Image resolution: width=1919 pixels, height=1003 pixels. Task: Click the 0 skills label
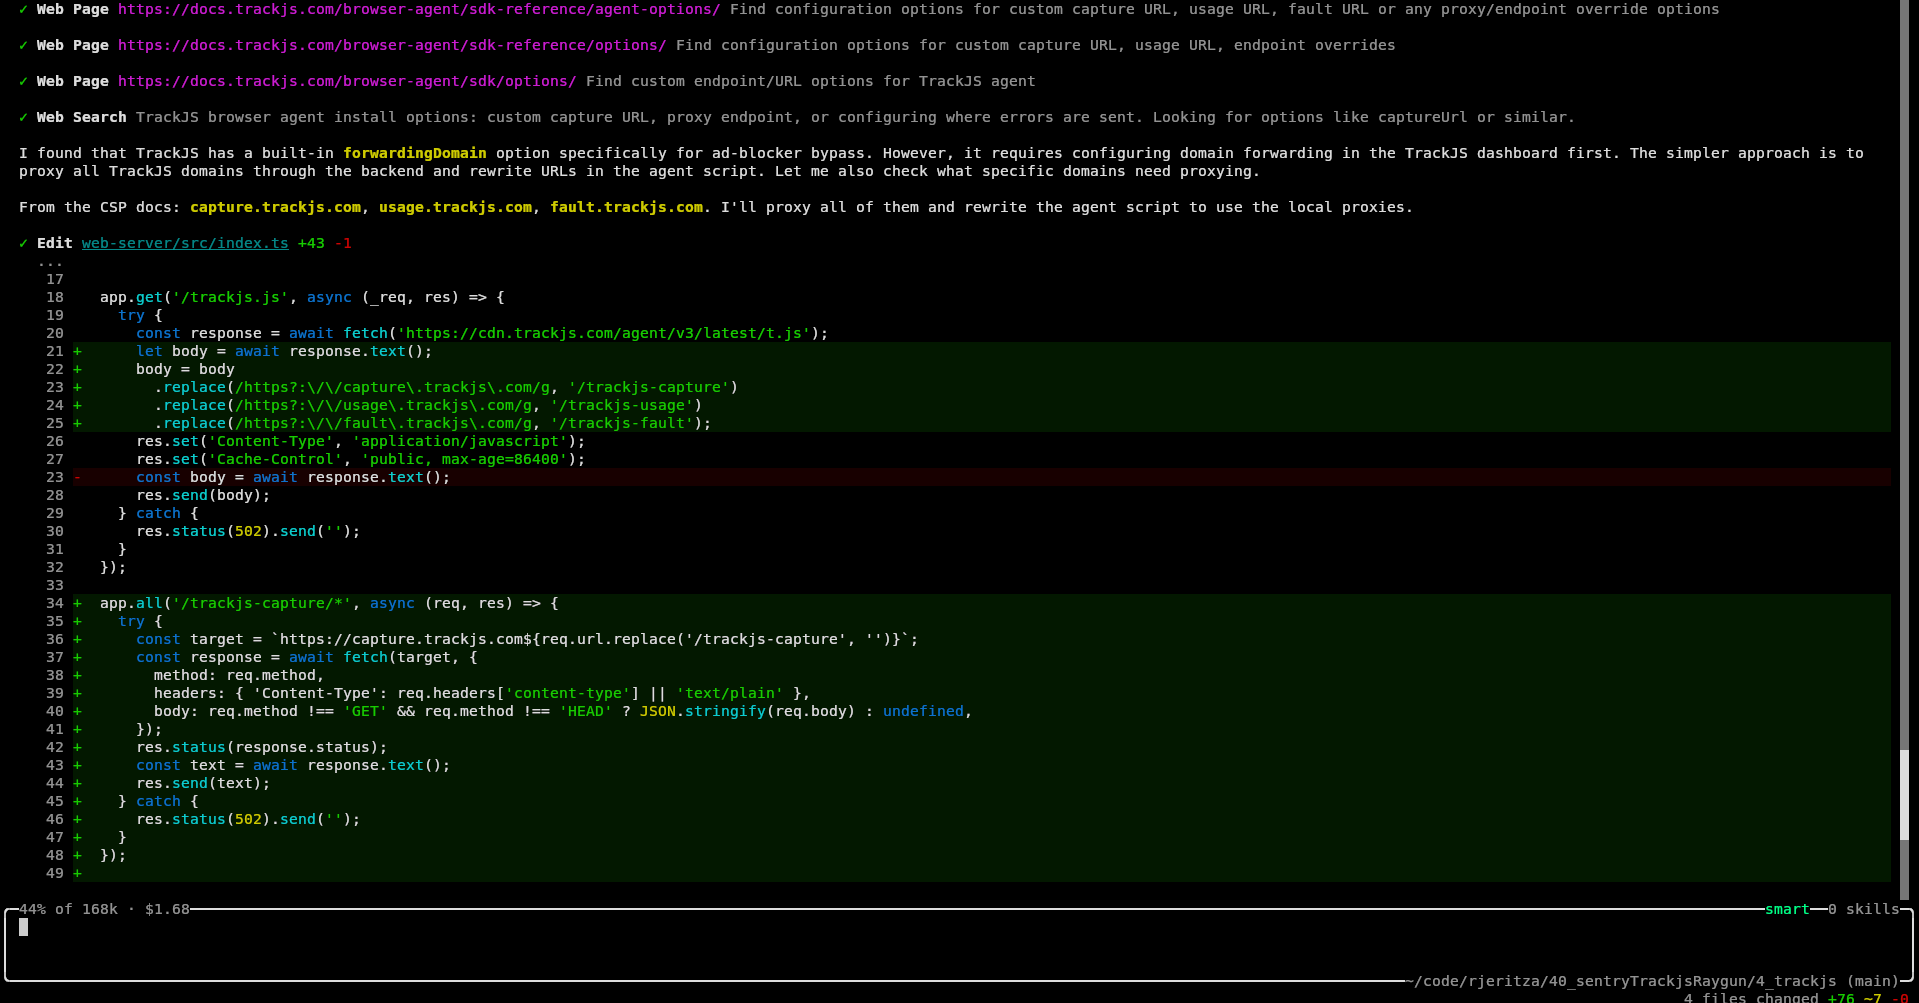tap(1863, 910)
